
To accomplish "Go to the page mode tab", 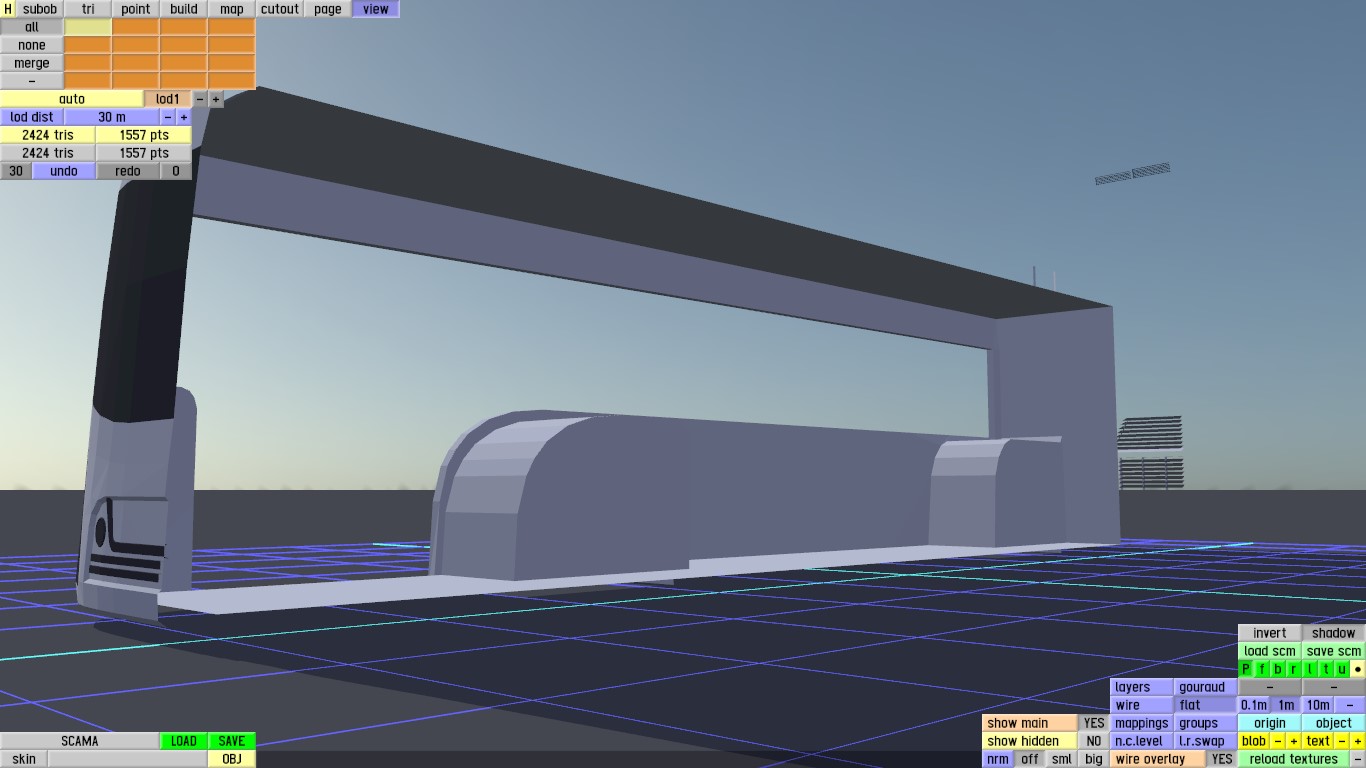I will pos(328,9).
